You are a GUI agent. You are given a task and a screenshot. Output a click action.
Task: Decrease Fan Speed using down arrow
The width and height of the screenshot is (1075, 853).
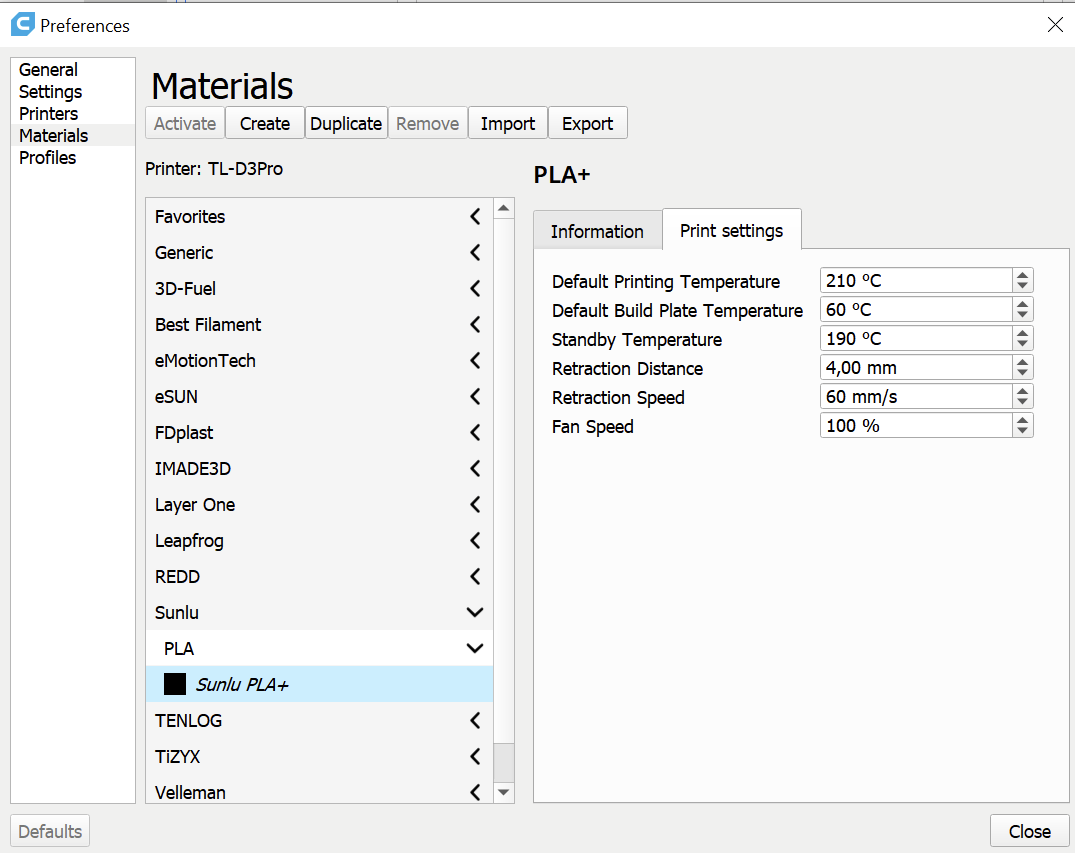1022,431
